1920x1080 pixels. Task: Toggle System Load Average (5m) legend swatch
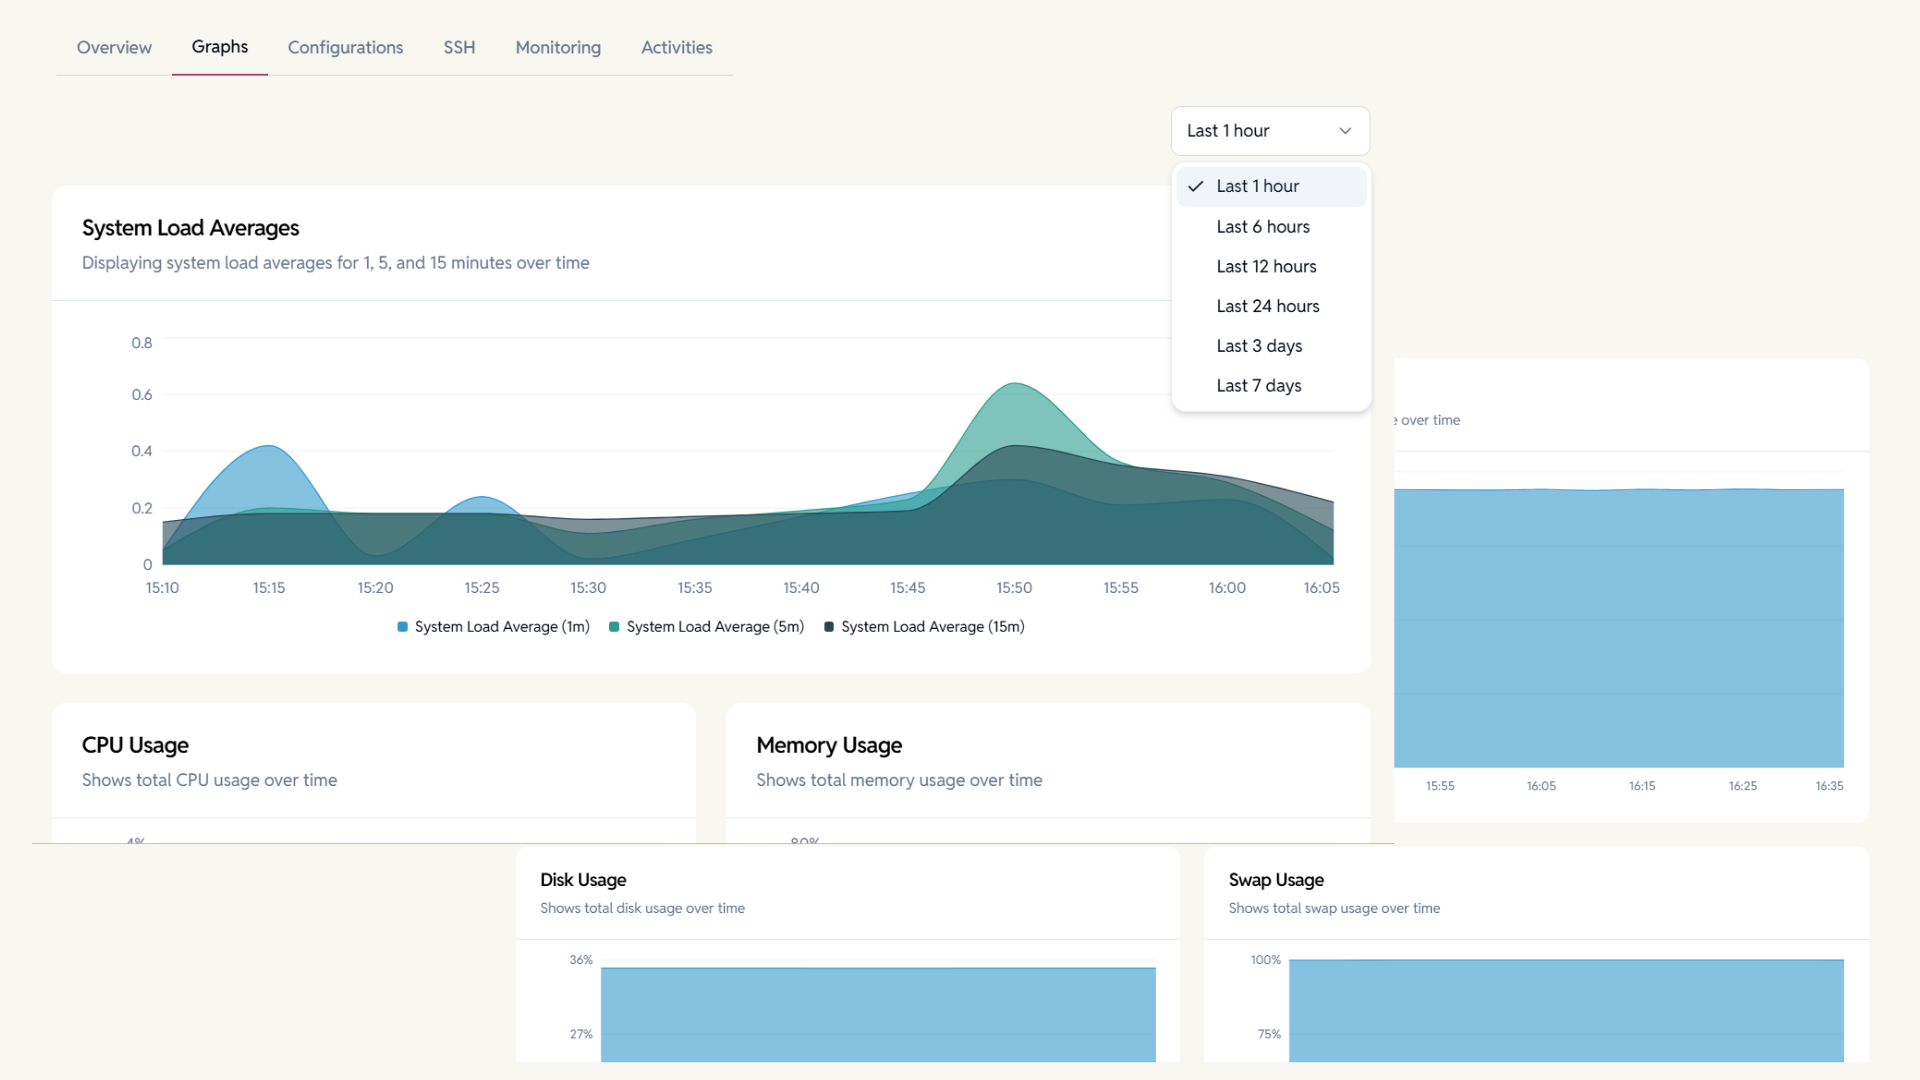click(x=614, y=627)
